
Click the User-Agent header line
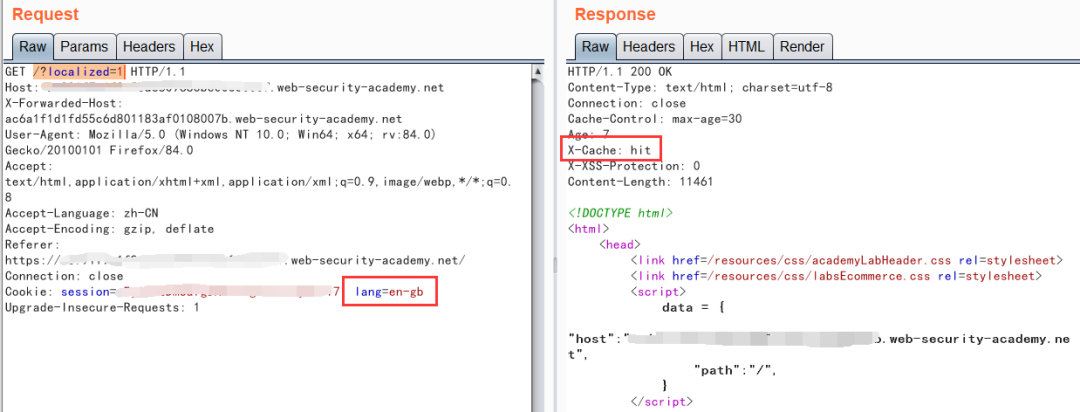[220, 135]
